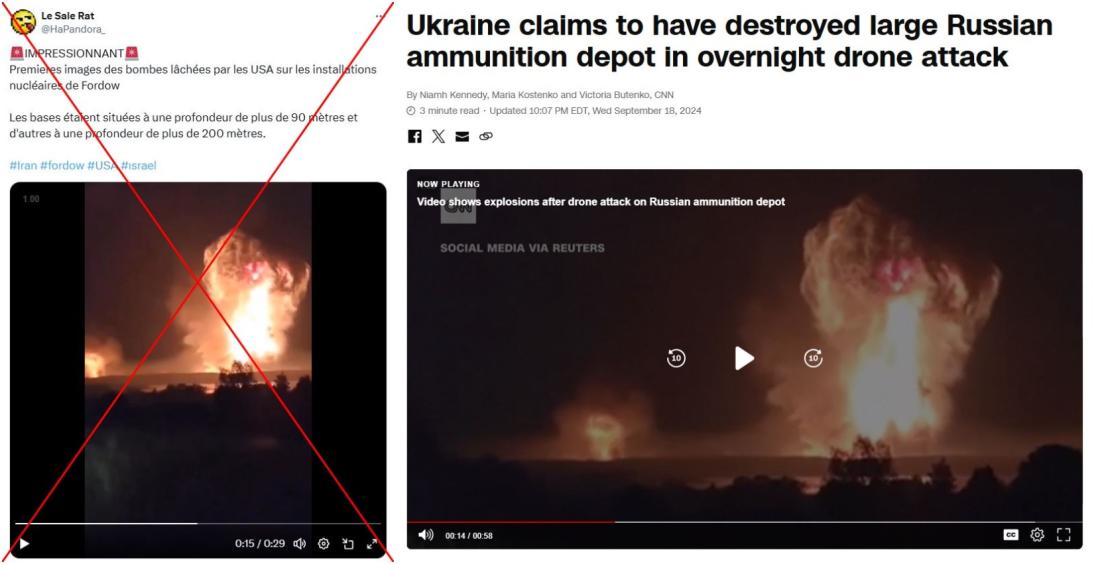
Task: Copy article link icon
Action: coord(485,136)
